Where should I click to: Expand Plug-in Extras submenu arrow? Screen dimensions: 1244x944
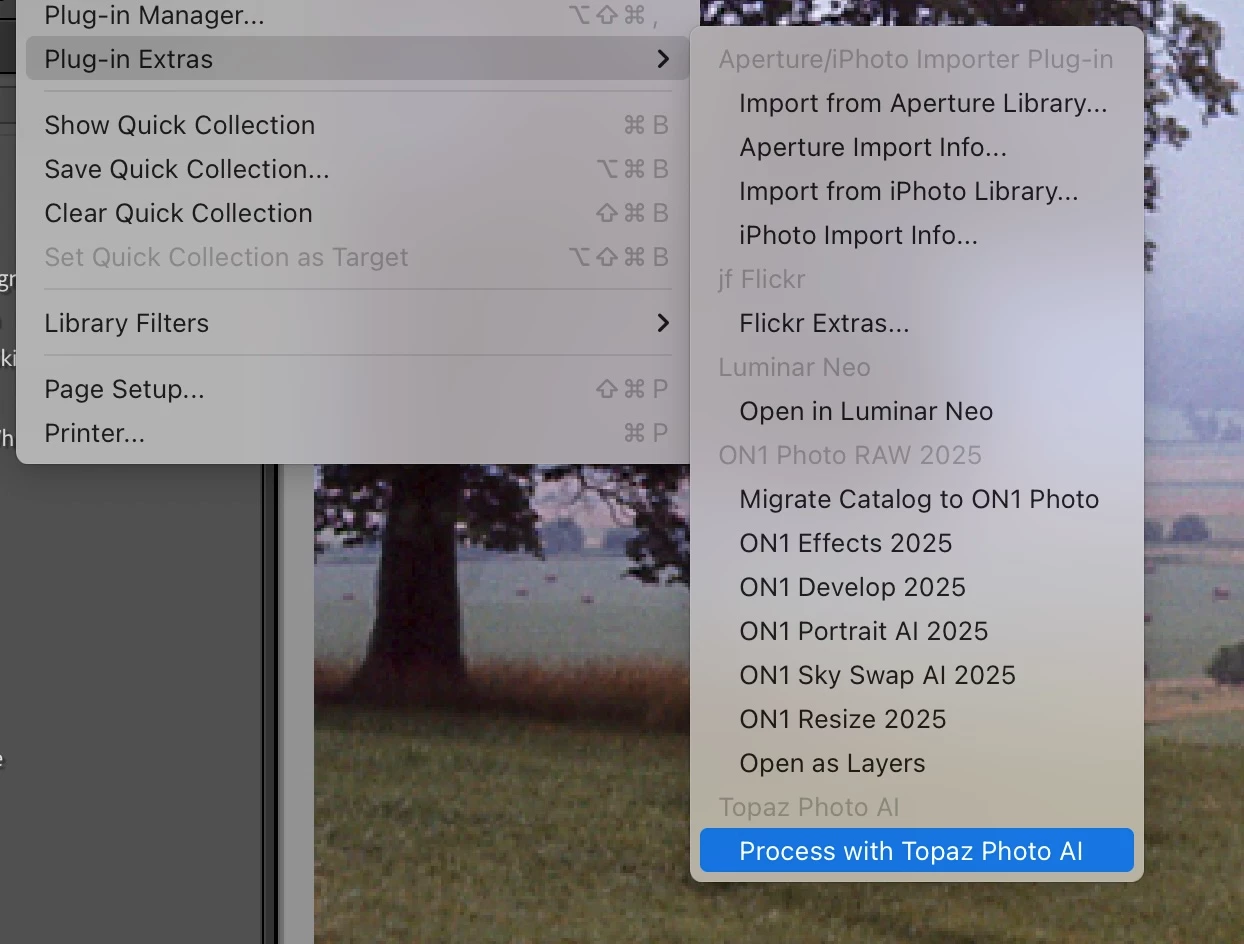(x=663, y=59)
